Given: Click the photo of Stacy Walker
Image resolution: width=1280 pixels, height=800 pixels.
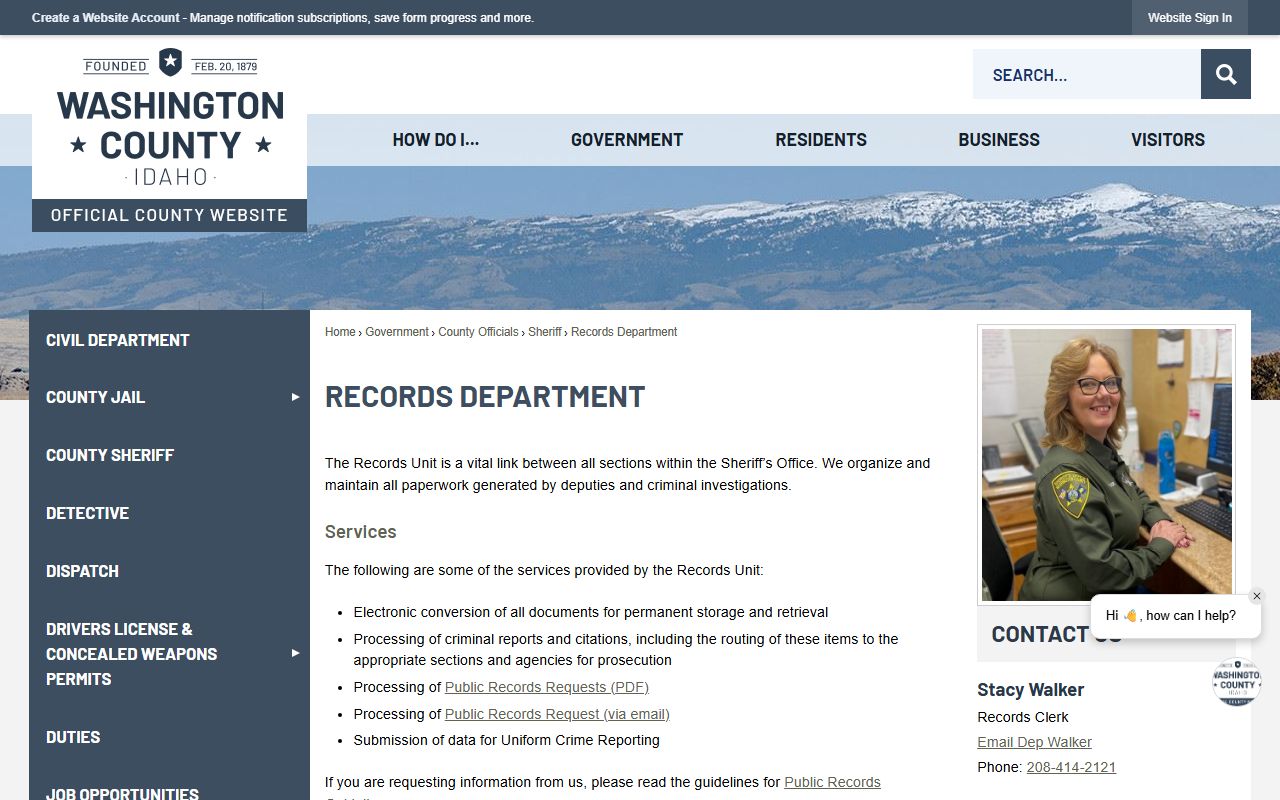Looking at the screenshot, I should click(1106, 465).
